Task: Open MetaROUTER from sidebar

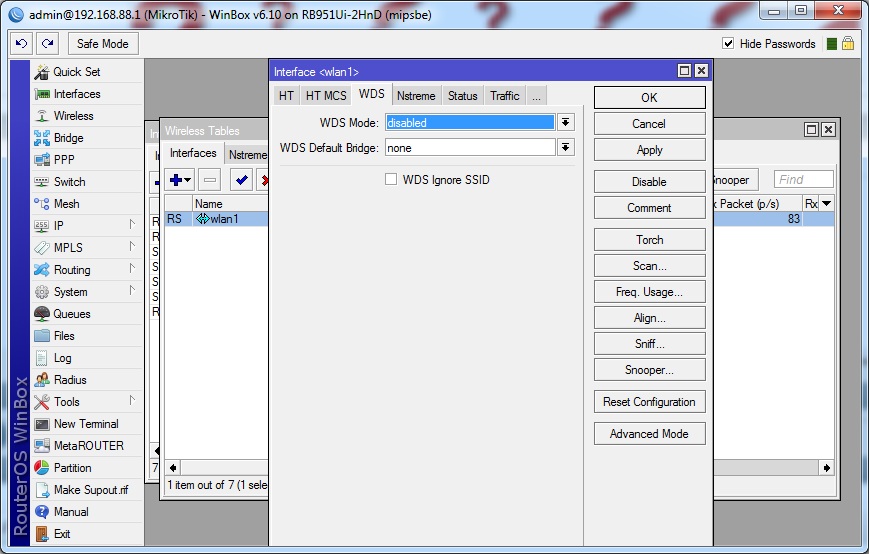Action: click(87, 446)
